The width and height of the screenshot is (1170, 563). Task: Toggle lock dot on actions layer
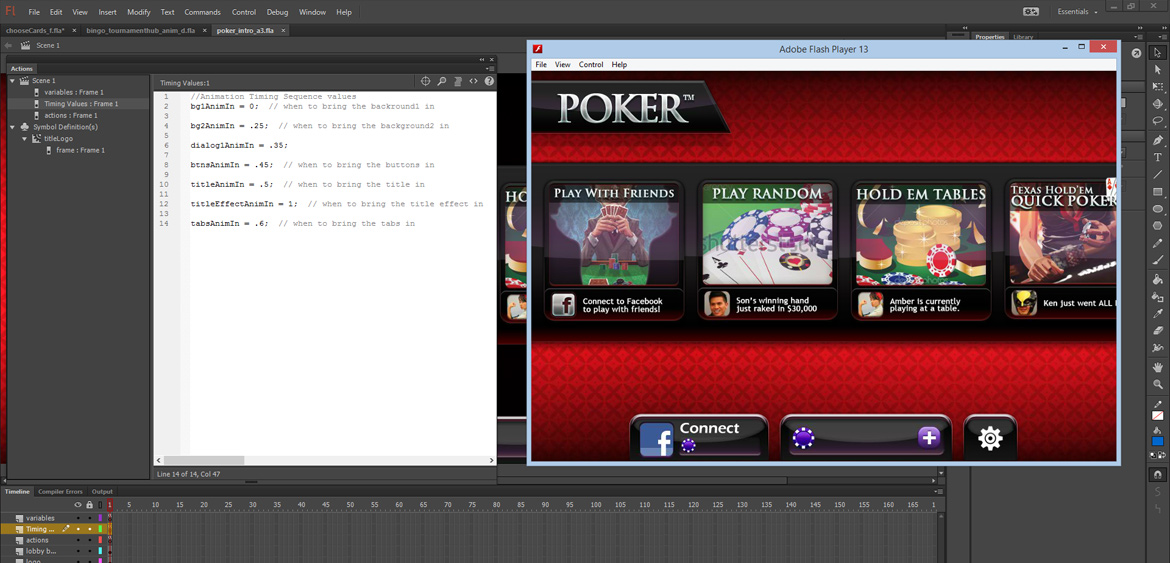tap(89, 540)
